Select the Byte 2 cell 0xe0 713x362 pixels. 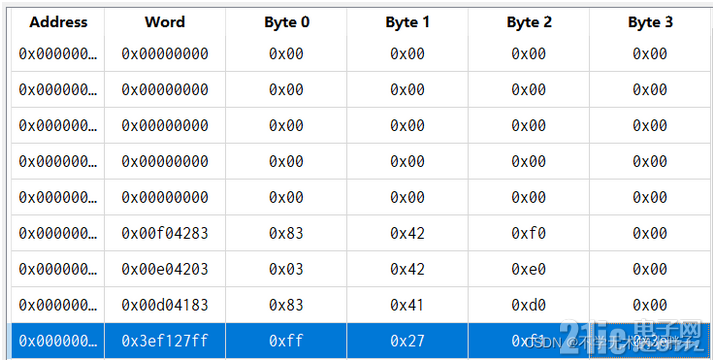(x=529, y=269)
